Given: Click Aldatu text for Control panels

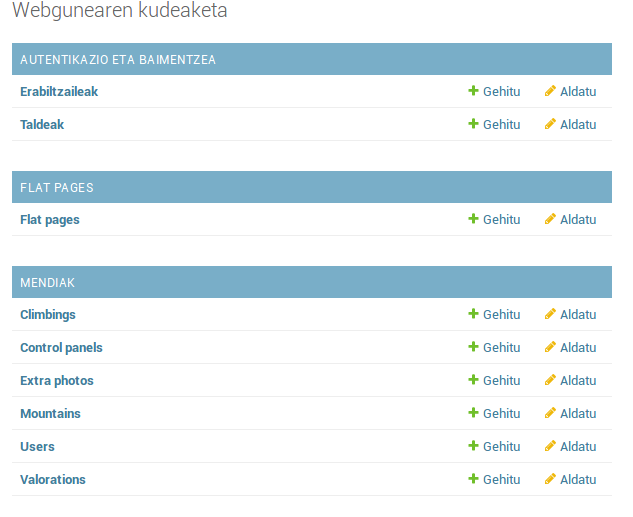Looking at the screenshot, I should point(578,348).
